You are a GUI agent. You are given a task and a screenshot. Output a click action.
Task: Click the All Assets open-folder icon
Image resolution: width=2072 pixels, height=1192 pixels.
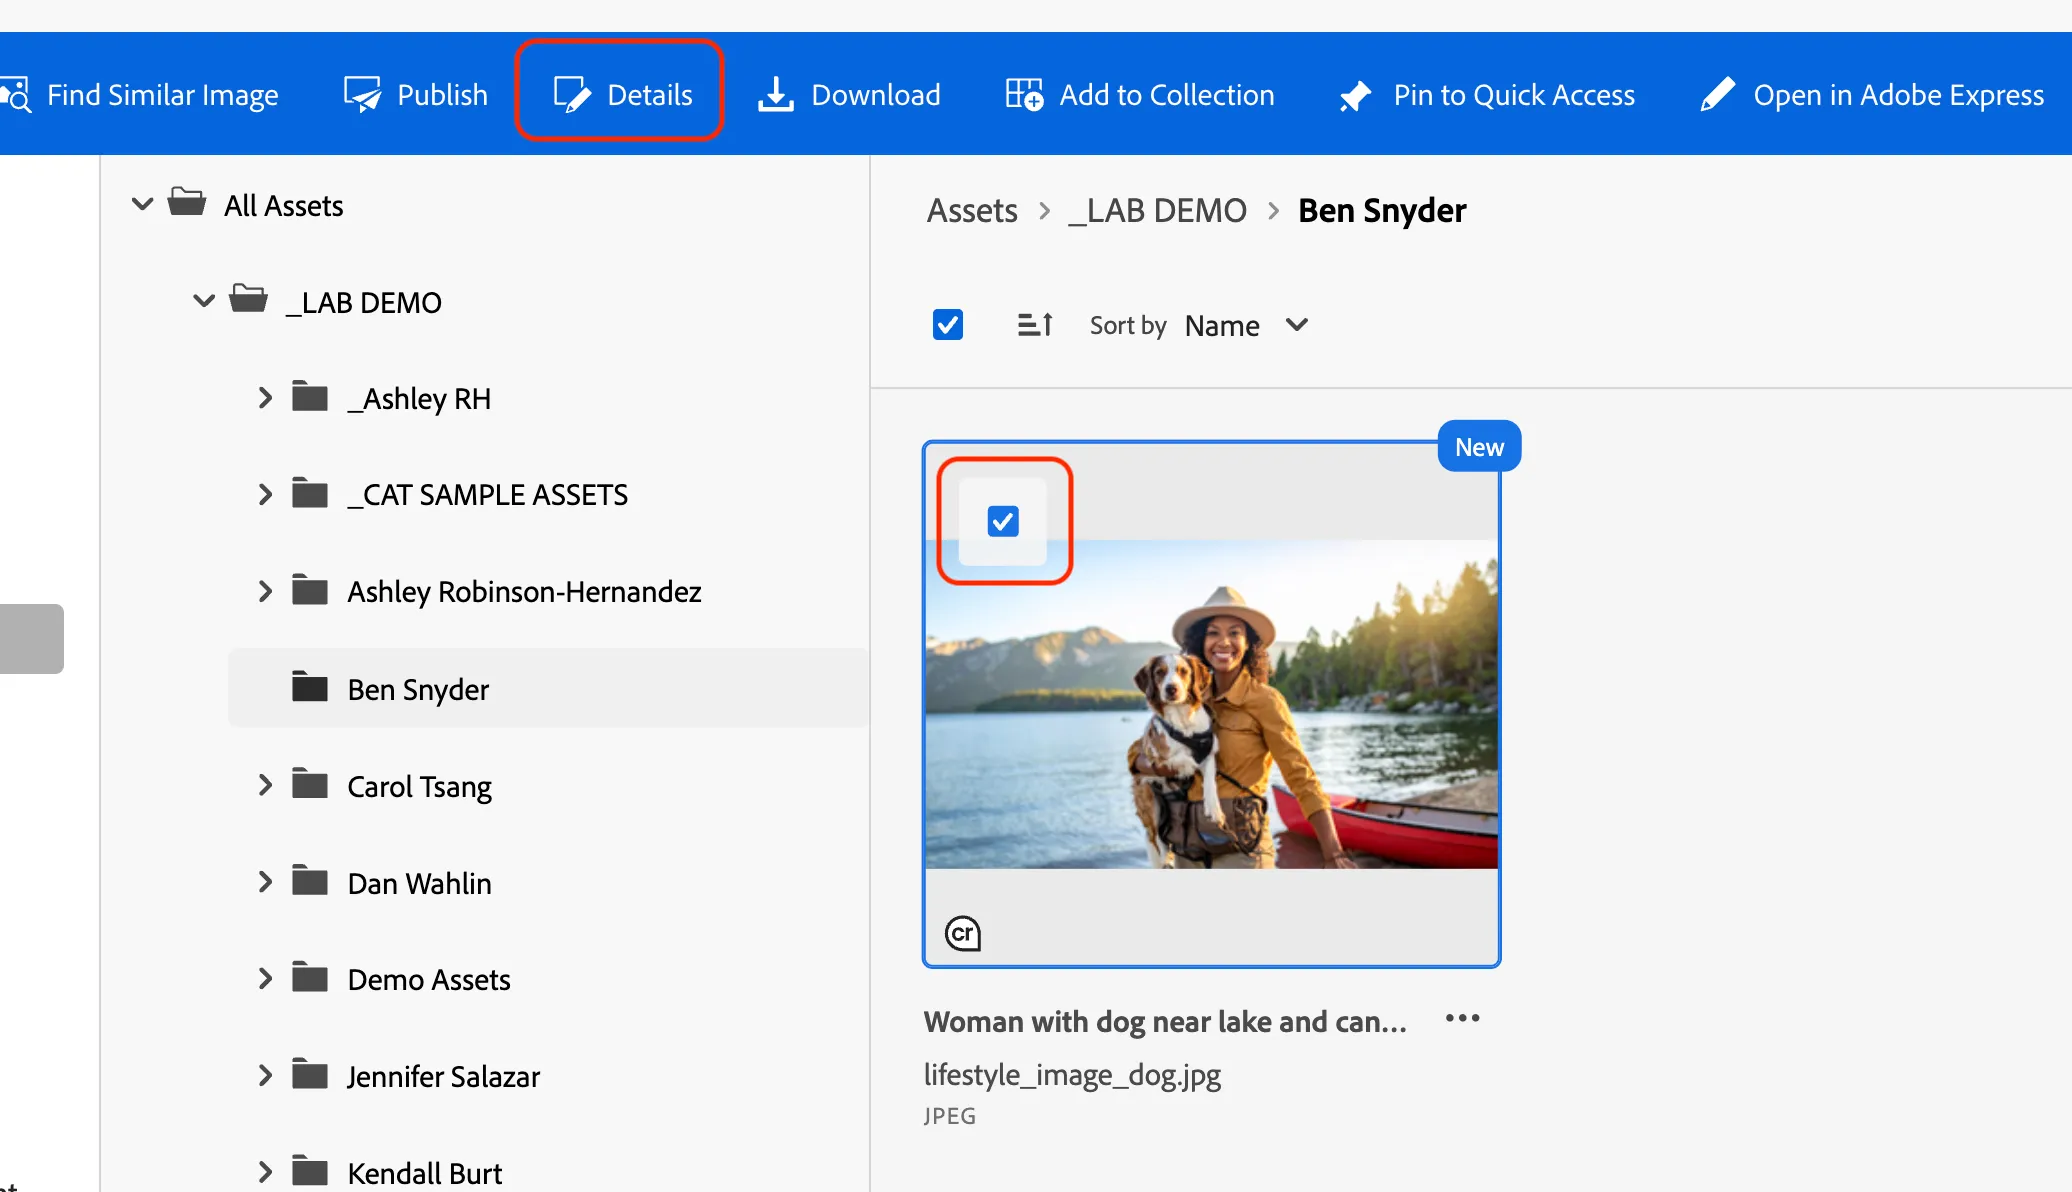coord(187,202)
